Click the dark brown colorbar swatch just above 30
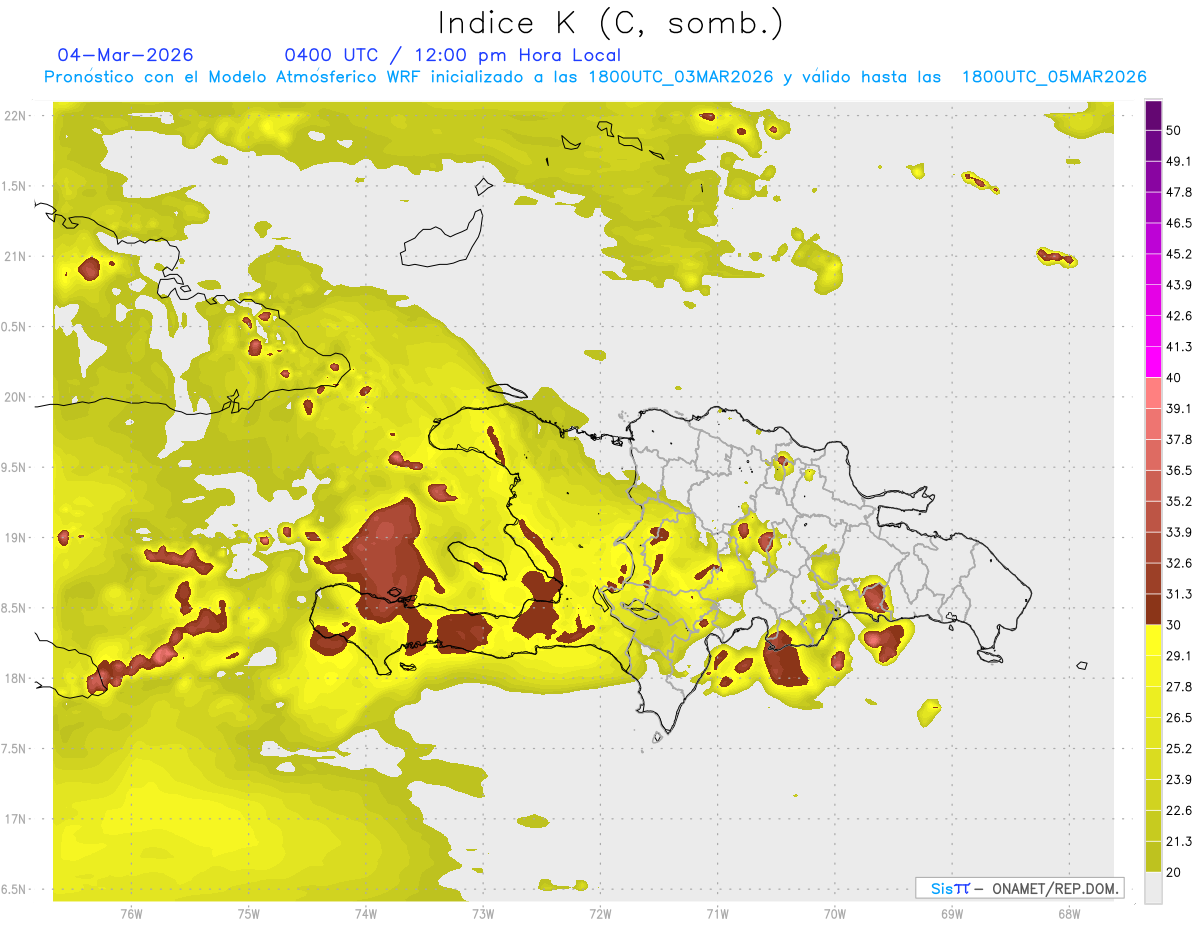Image resolution: width=1200 pixels, height=927 pixels. [1154, 609]
